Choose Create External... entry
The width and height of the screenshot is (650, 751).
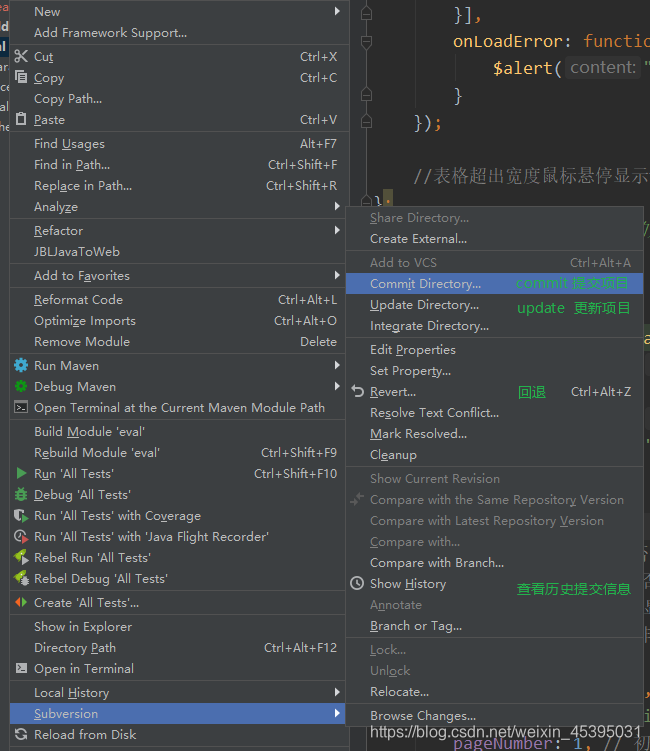494,239
